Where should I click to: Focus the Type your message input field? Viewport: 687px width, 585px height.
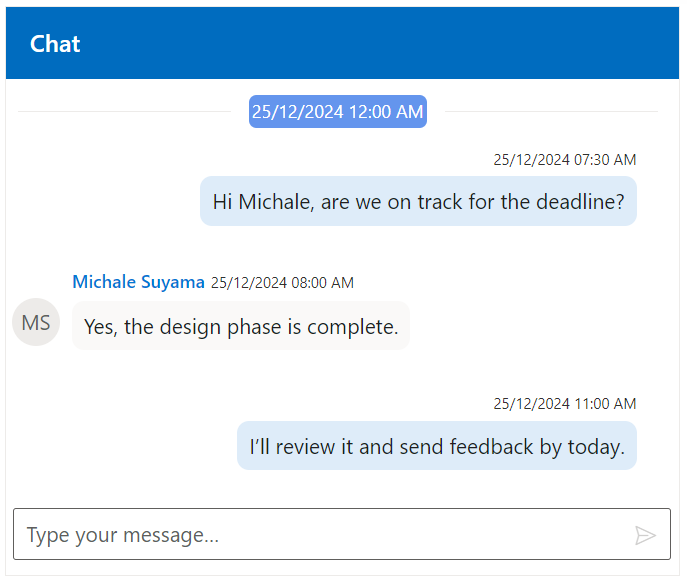click(320, 535)
